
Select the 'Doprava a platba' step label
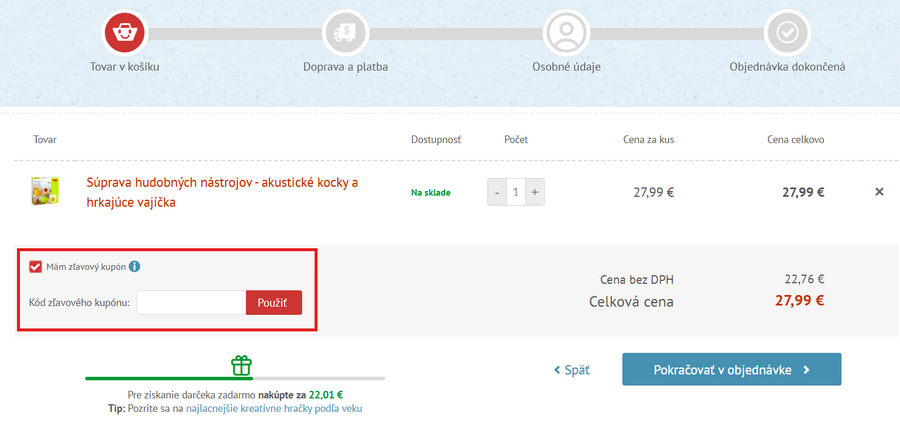pos(345,67)
